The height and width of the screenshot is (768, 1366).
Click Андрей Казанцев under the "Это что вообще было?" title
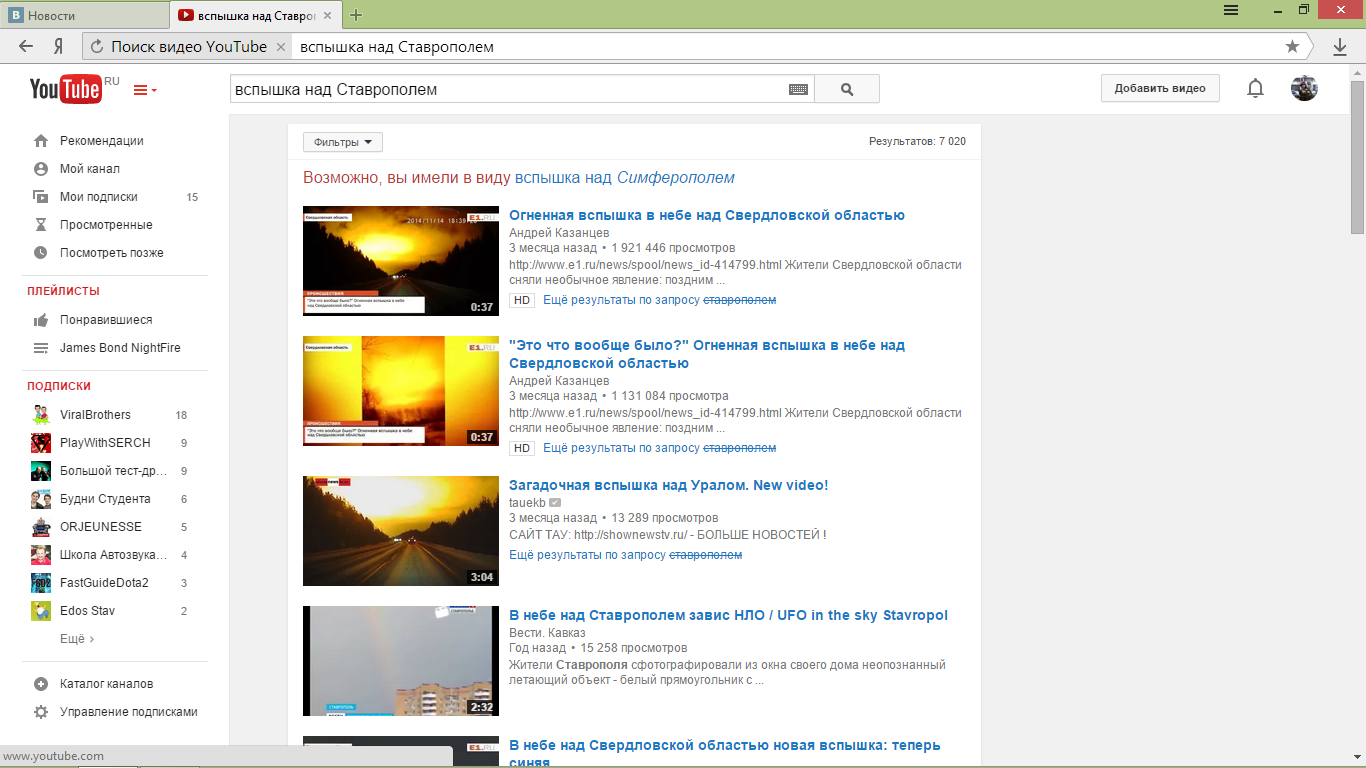point(559,380)
